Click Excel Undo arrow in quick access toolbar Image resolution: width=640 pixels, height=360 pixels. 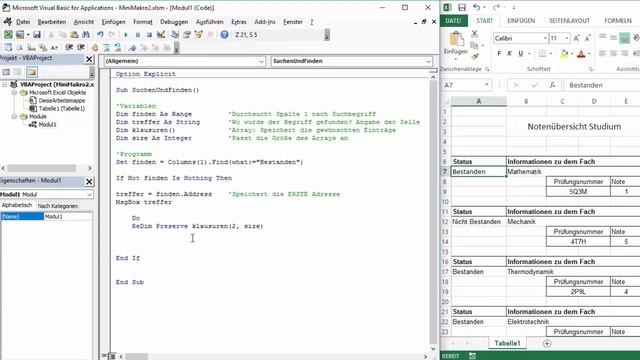point(476,7)
